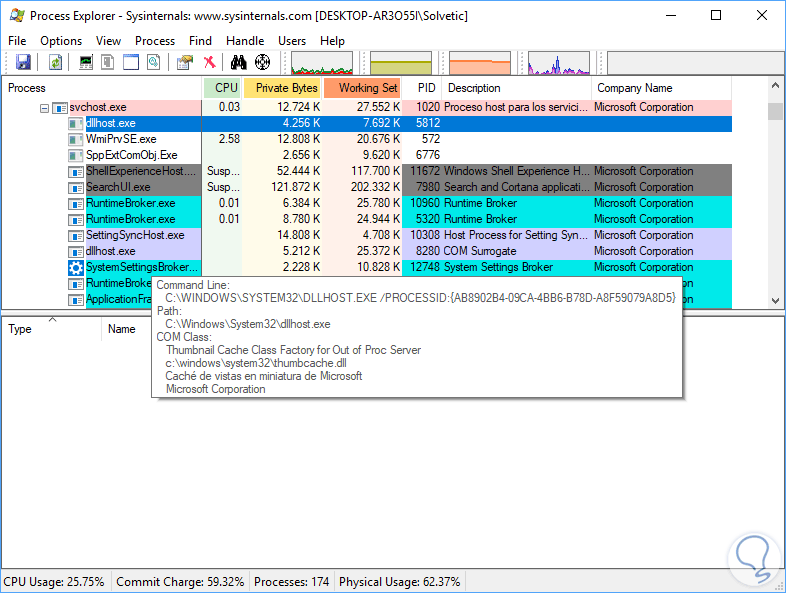The image size is (786, 593).
Task: Click the binoculars Find Handle icon
Action: tap(239, 63)
